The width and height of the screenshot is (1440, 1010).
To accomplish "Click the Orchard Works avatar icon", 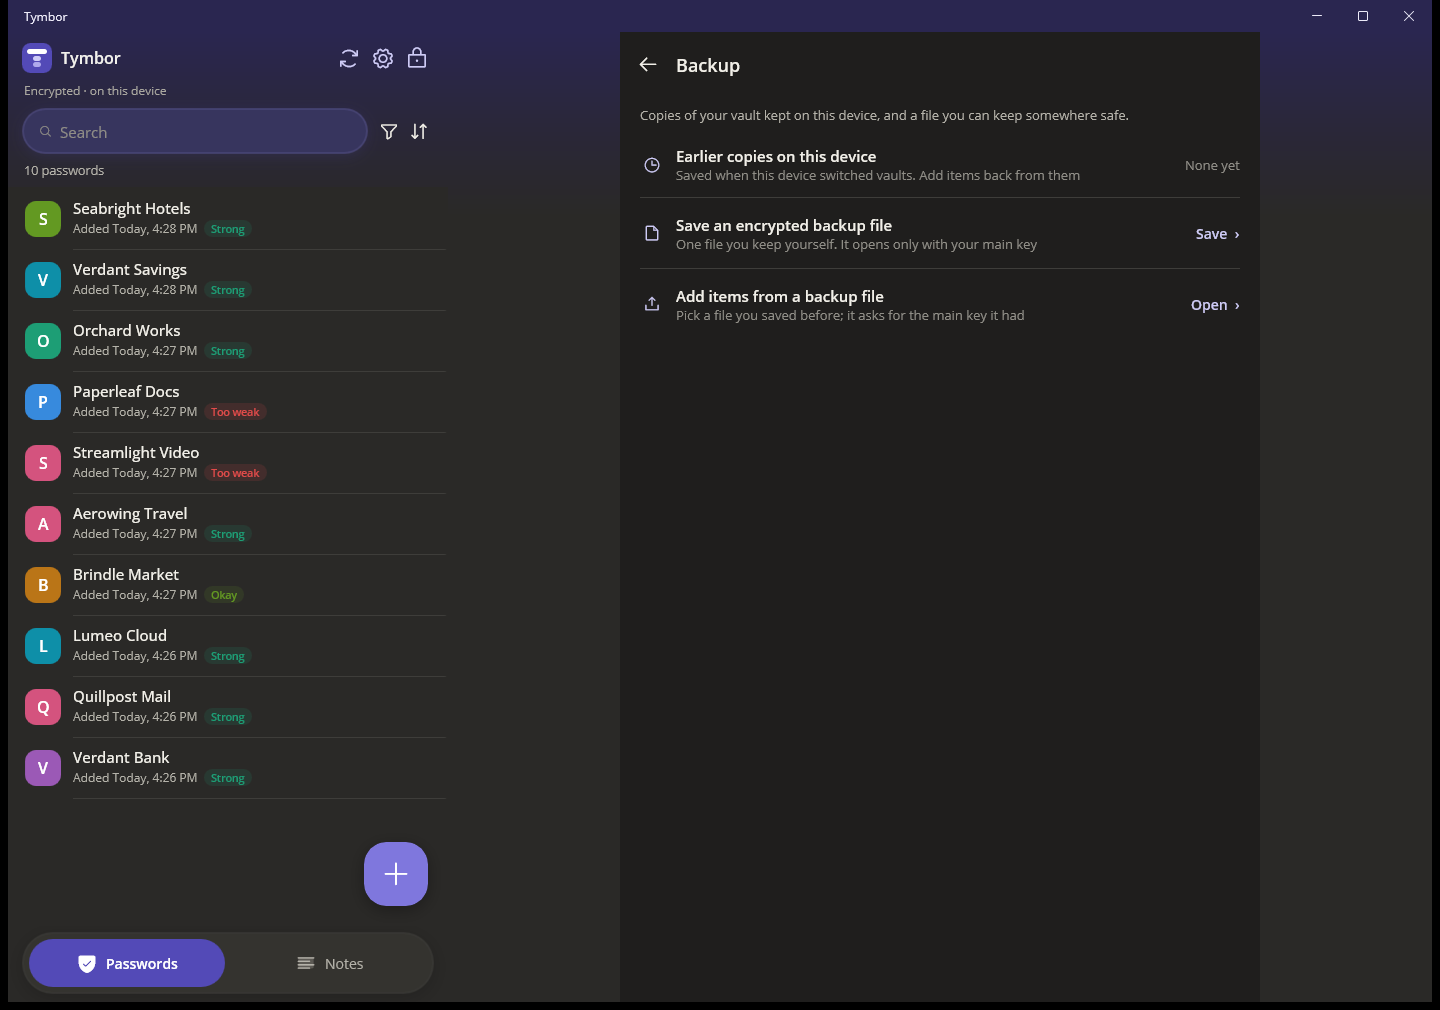I will pos(43,341).
